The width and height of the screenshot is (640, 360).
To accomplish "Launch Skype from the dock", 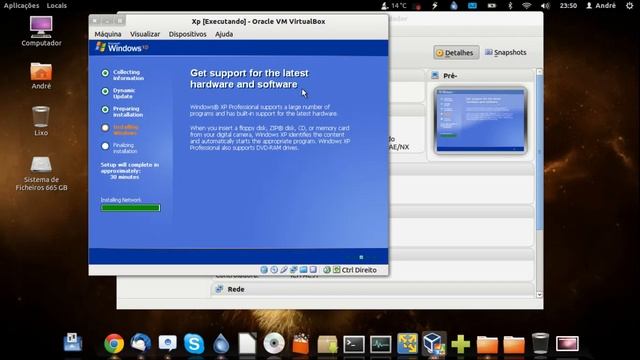I will click(x=194, y=344).
